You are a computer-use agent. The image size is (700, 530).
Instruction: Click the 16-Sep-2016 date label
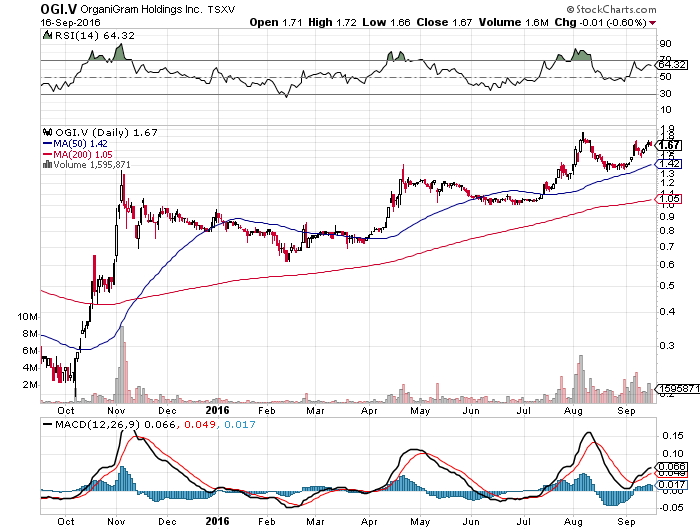(71, 22)
